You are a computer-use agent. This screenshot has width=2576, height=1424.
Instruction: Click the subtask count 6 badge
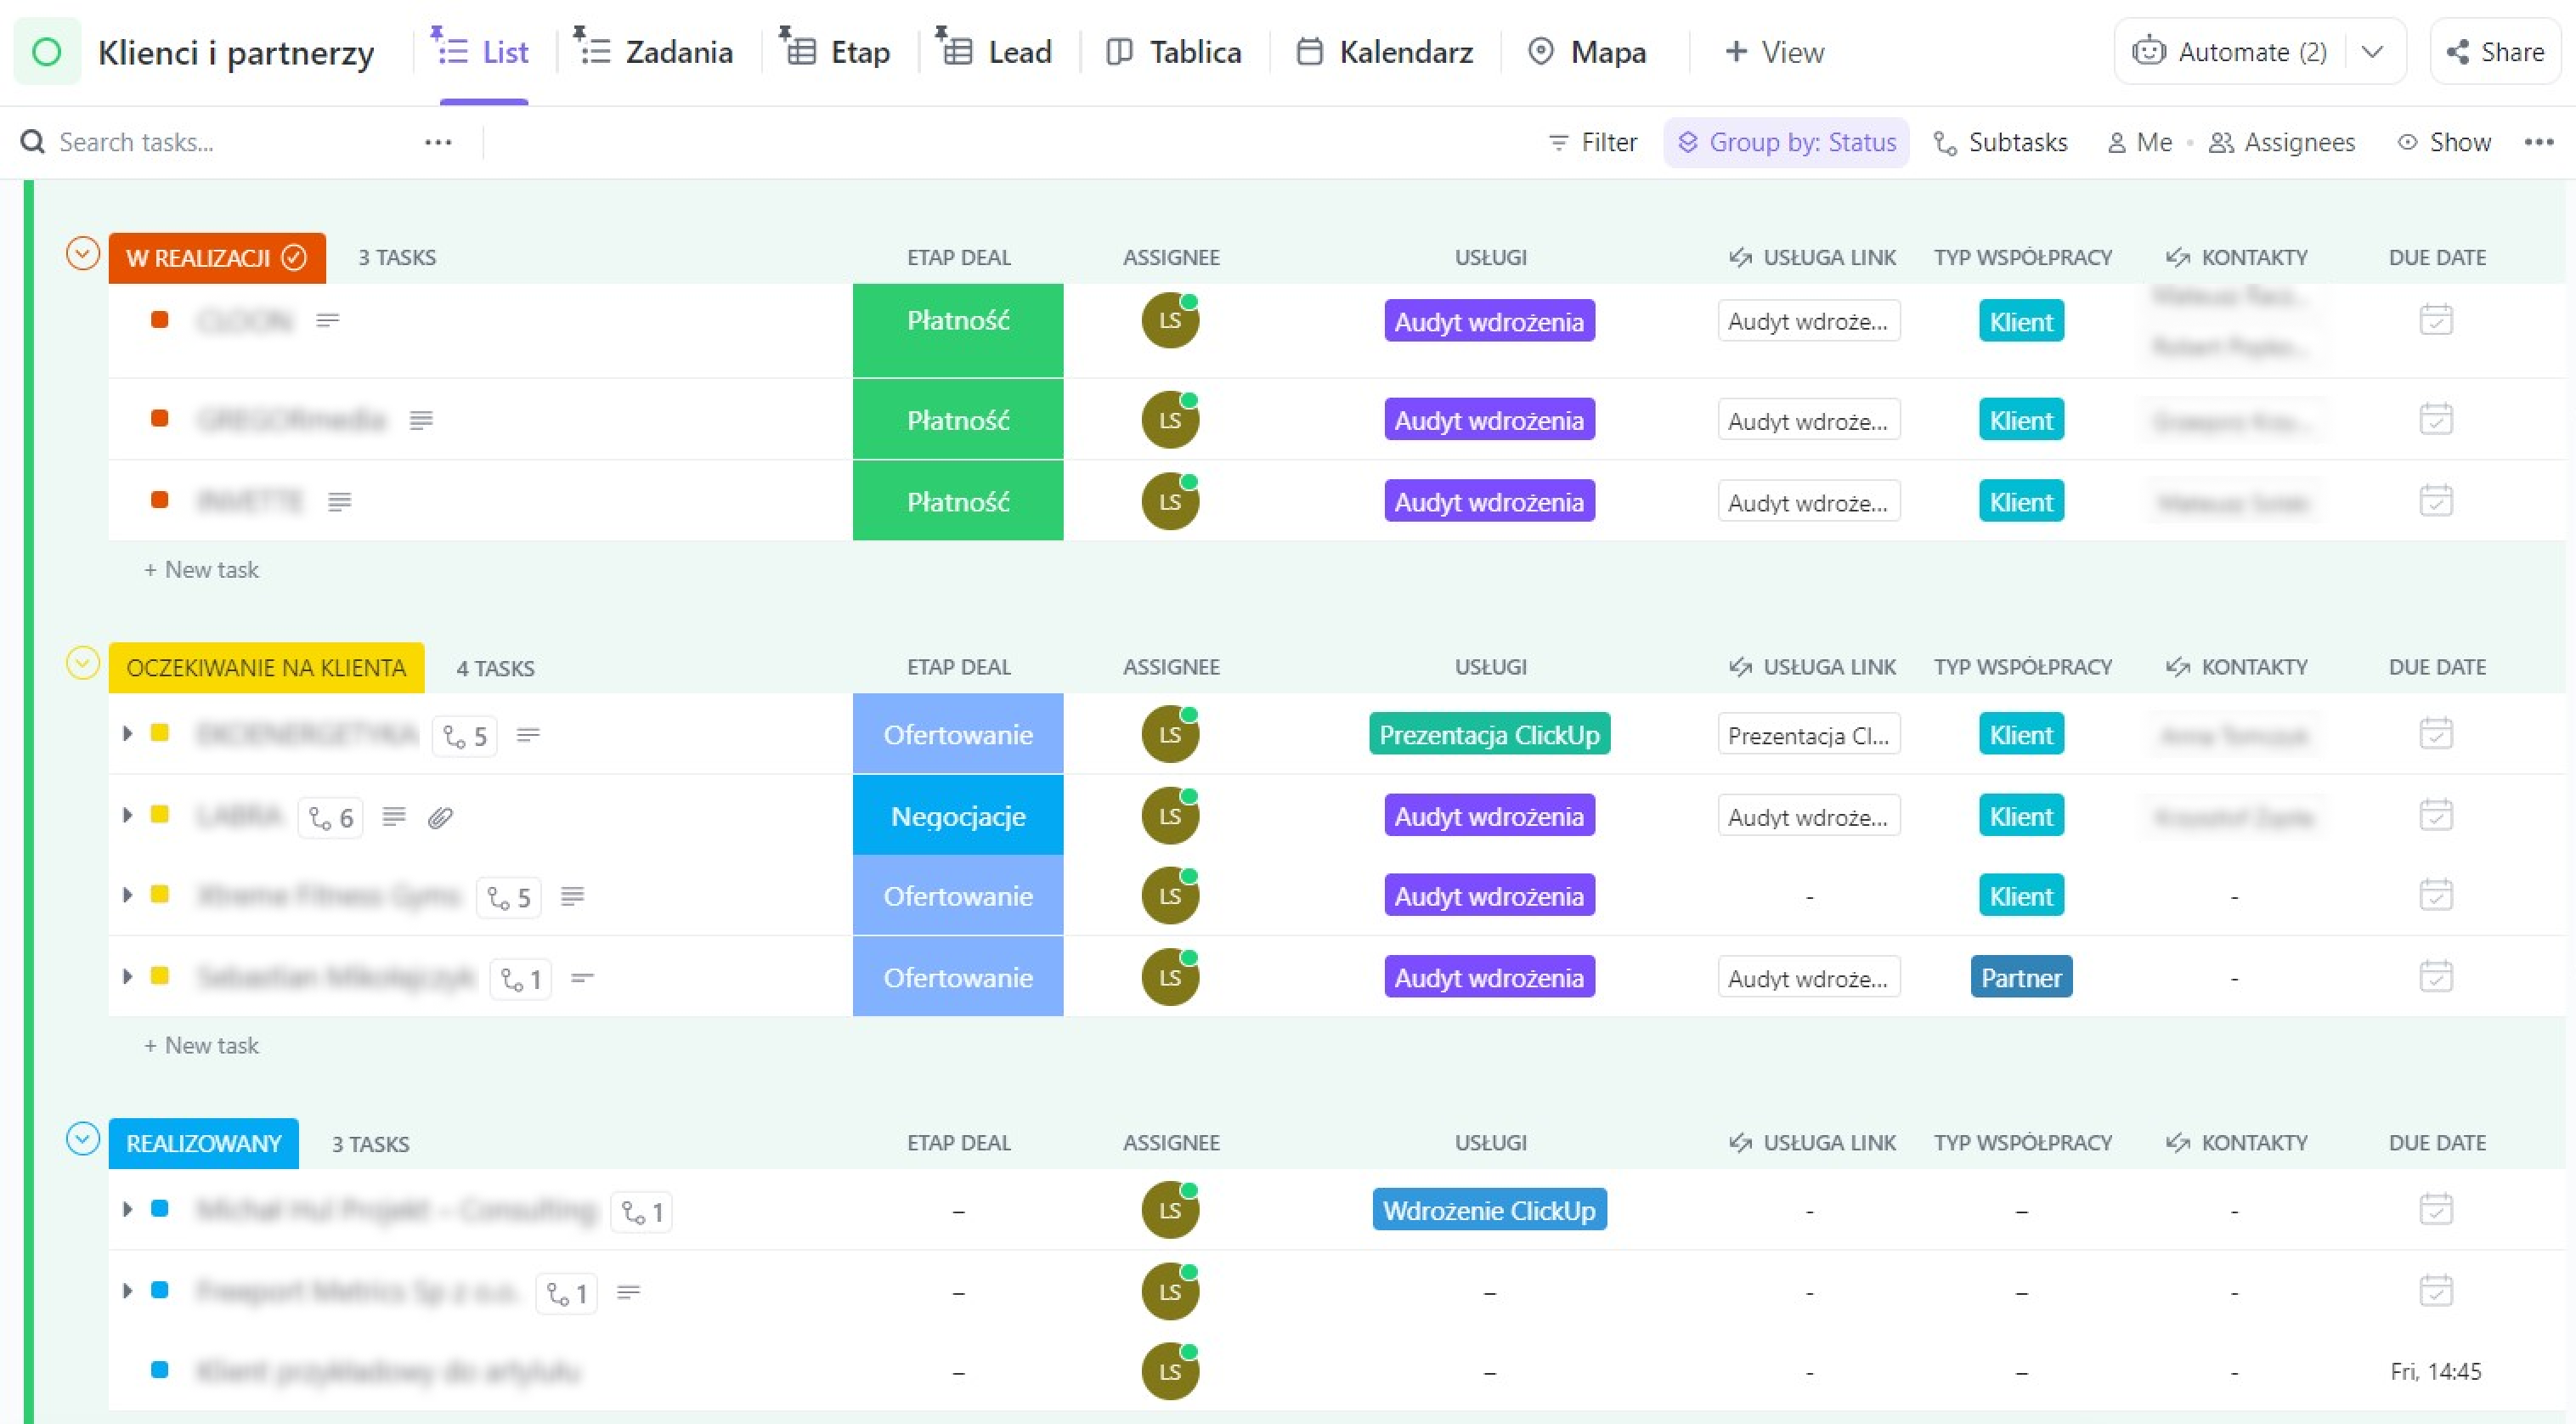[x=331, y=818]
